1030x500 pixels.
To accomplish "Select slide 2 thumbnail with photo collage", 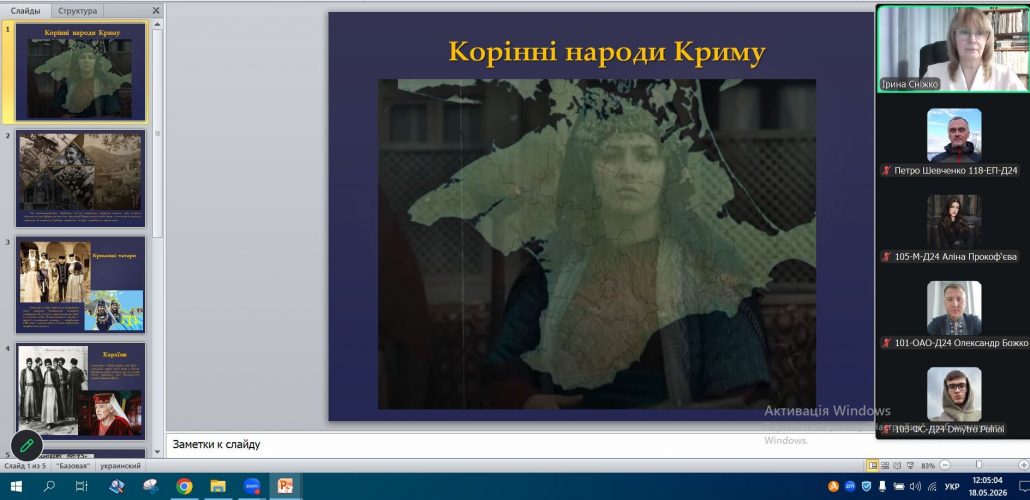I will click(x=81, y=179).
